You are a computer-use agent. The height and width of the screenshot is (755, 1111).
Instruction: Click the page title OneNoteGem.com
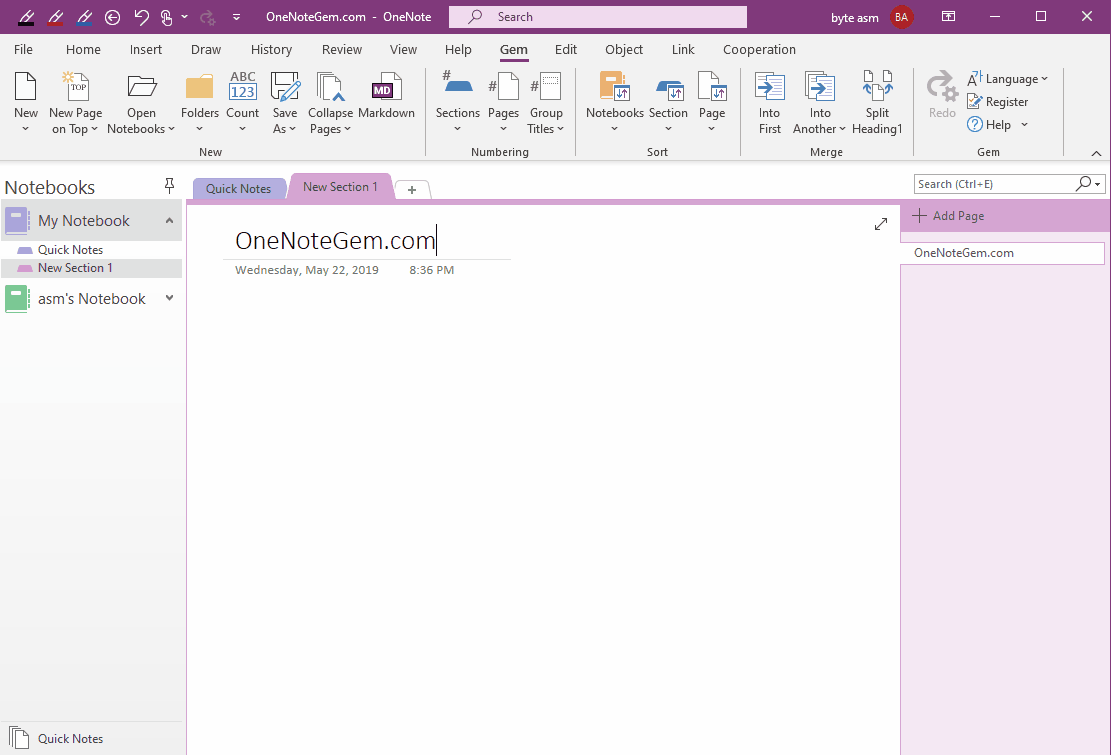[x=335, y=241]
